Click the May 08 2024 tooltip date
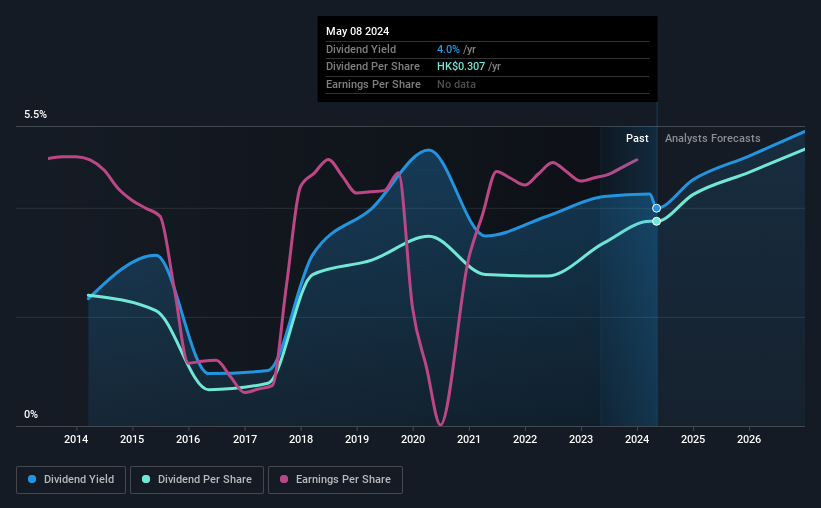This screenshot has height=508, width=821. click(x=358, y=31)
